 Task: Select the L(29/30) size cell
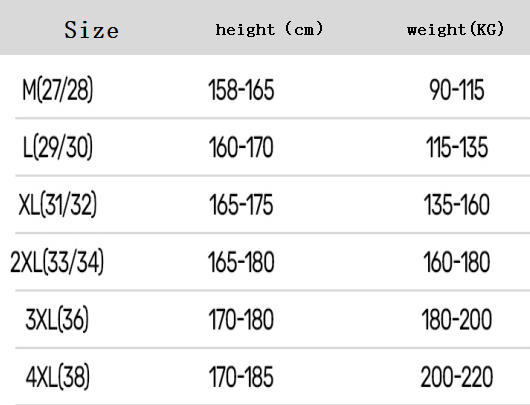click(57, 147)
